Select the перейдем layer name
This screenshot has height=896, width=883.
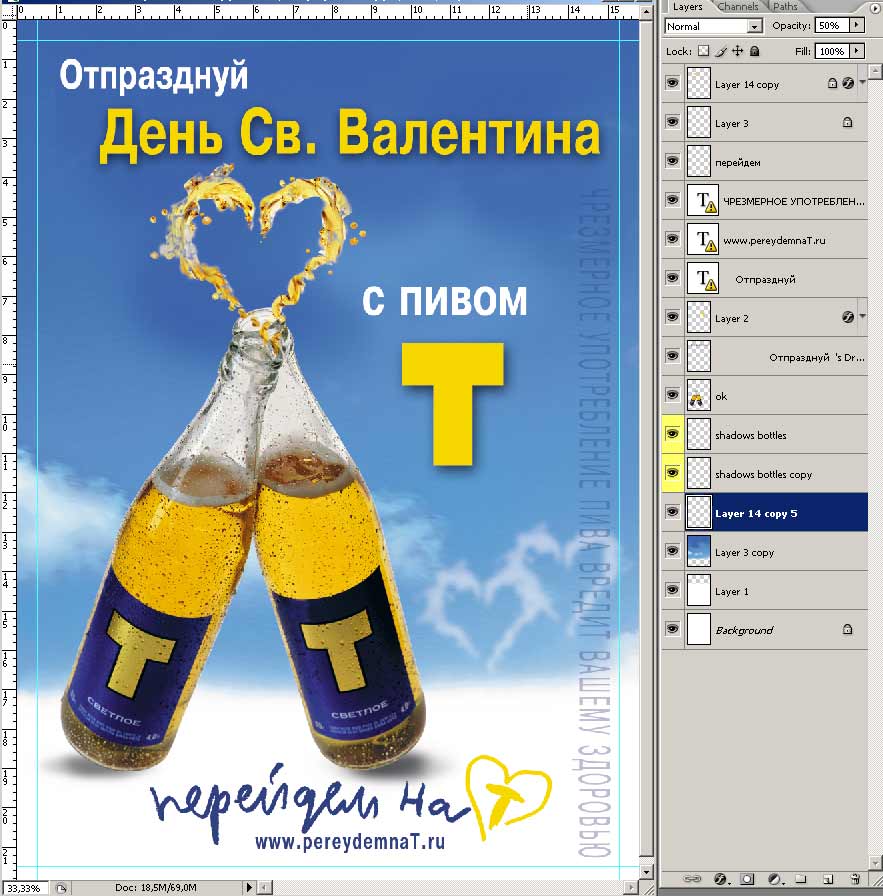pyautogui.click(x=737, y=162)
